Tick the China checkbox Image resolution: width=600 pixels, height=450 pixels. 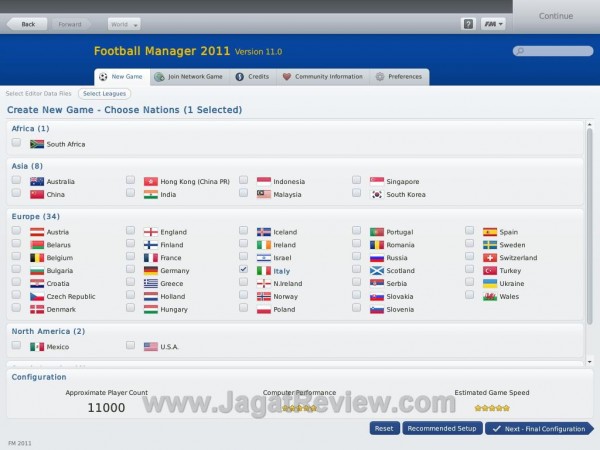pos(16,193)
